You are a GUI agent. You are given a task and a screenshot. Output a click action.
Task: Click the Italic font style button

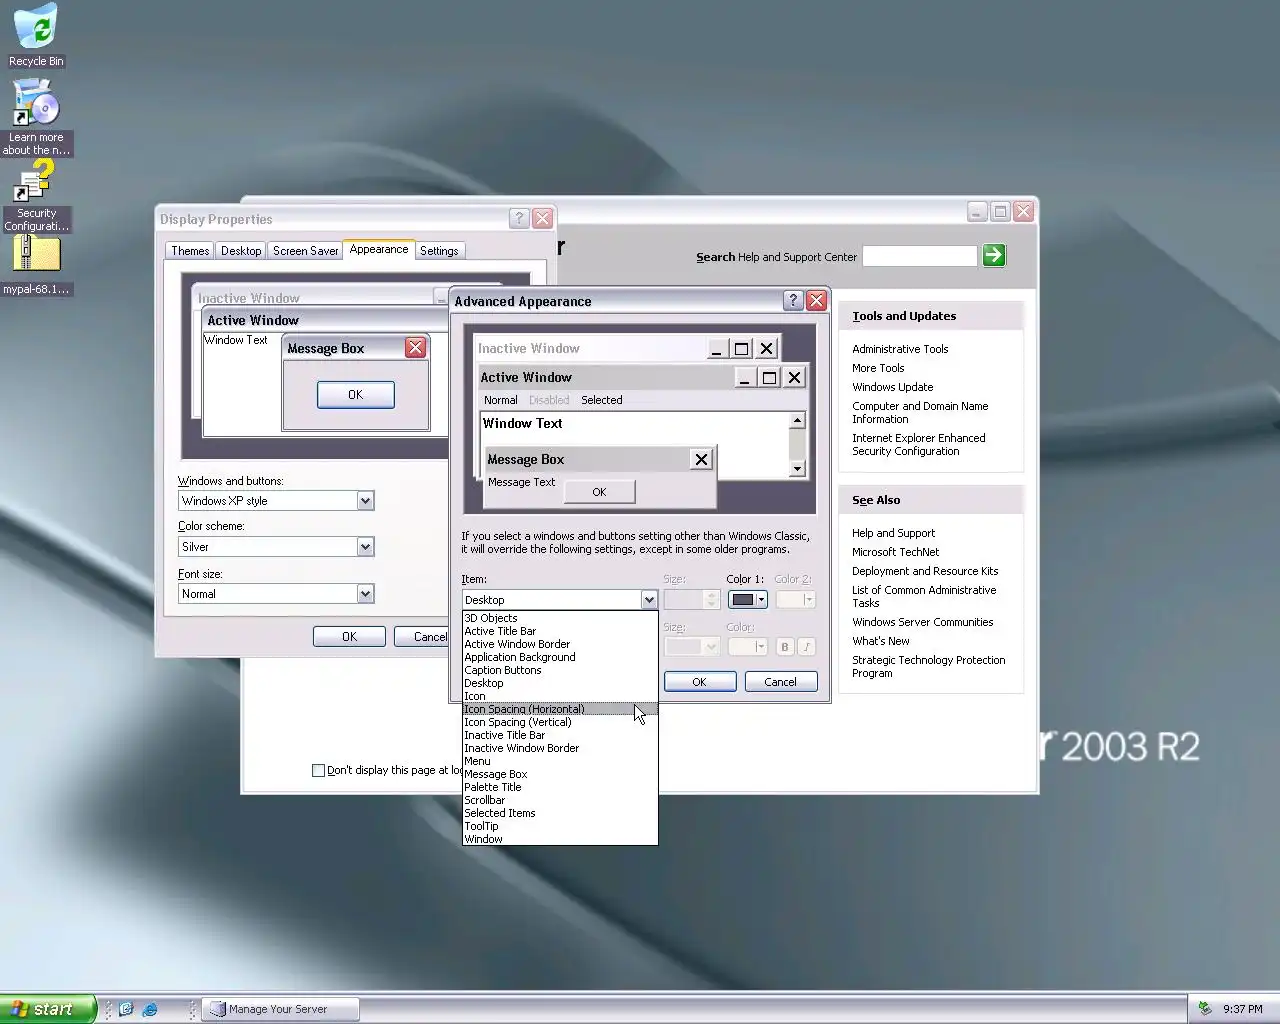pyautogui.click(x=807, y=647)
